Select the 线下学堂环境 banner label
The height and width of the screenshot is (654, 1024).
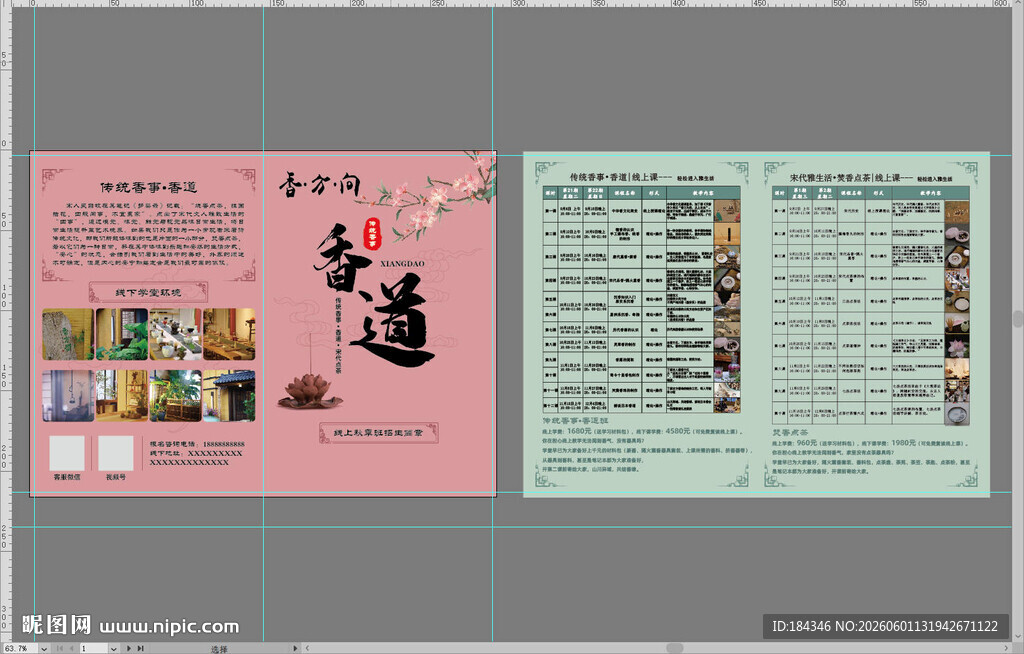click(148, 292)
